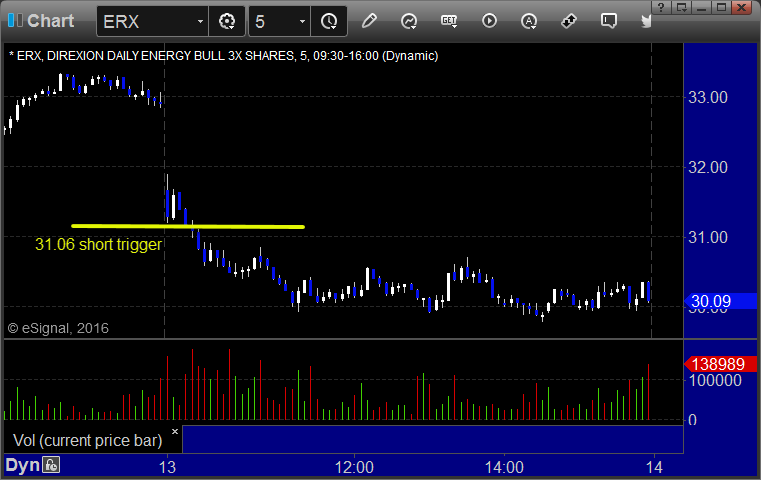
Task: Select the pencil drawing tool
Action: 369,21
